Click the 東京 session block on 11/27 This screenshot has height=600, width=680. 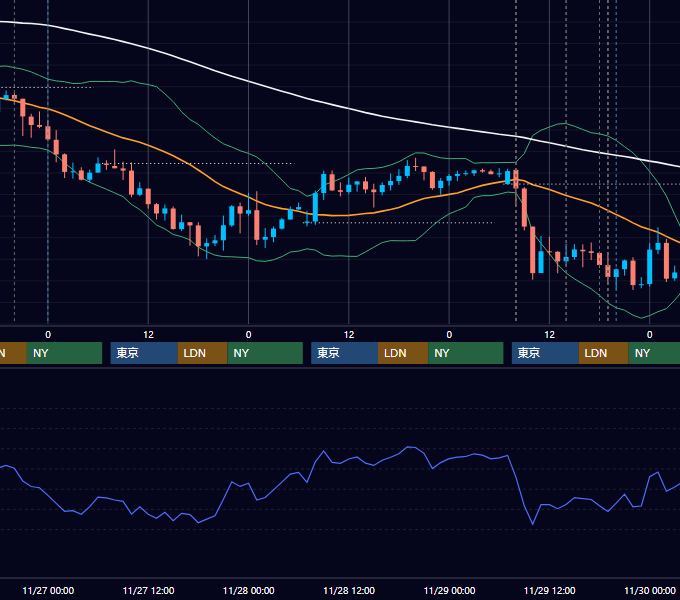pyautogui.click(x=144, y=353)
